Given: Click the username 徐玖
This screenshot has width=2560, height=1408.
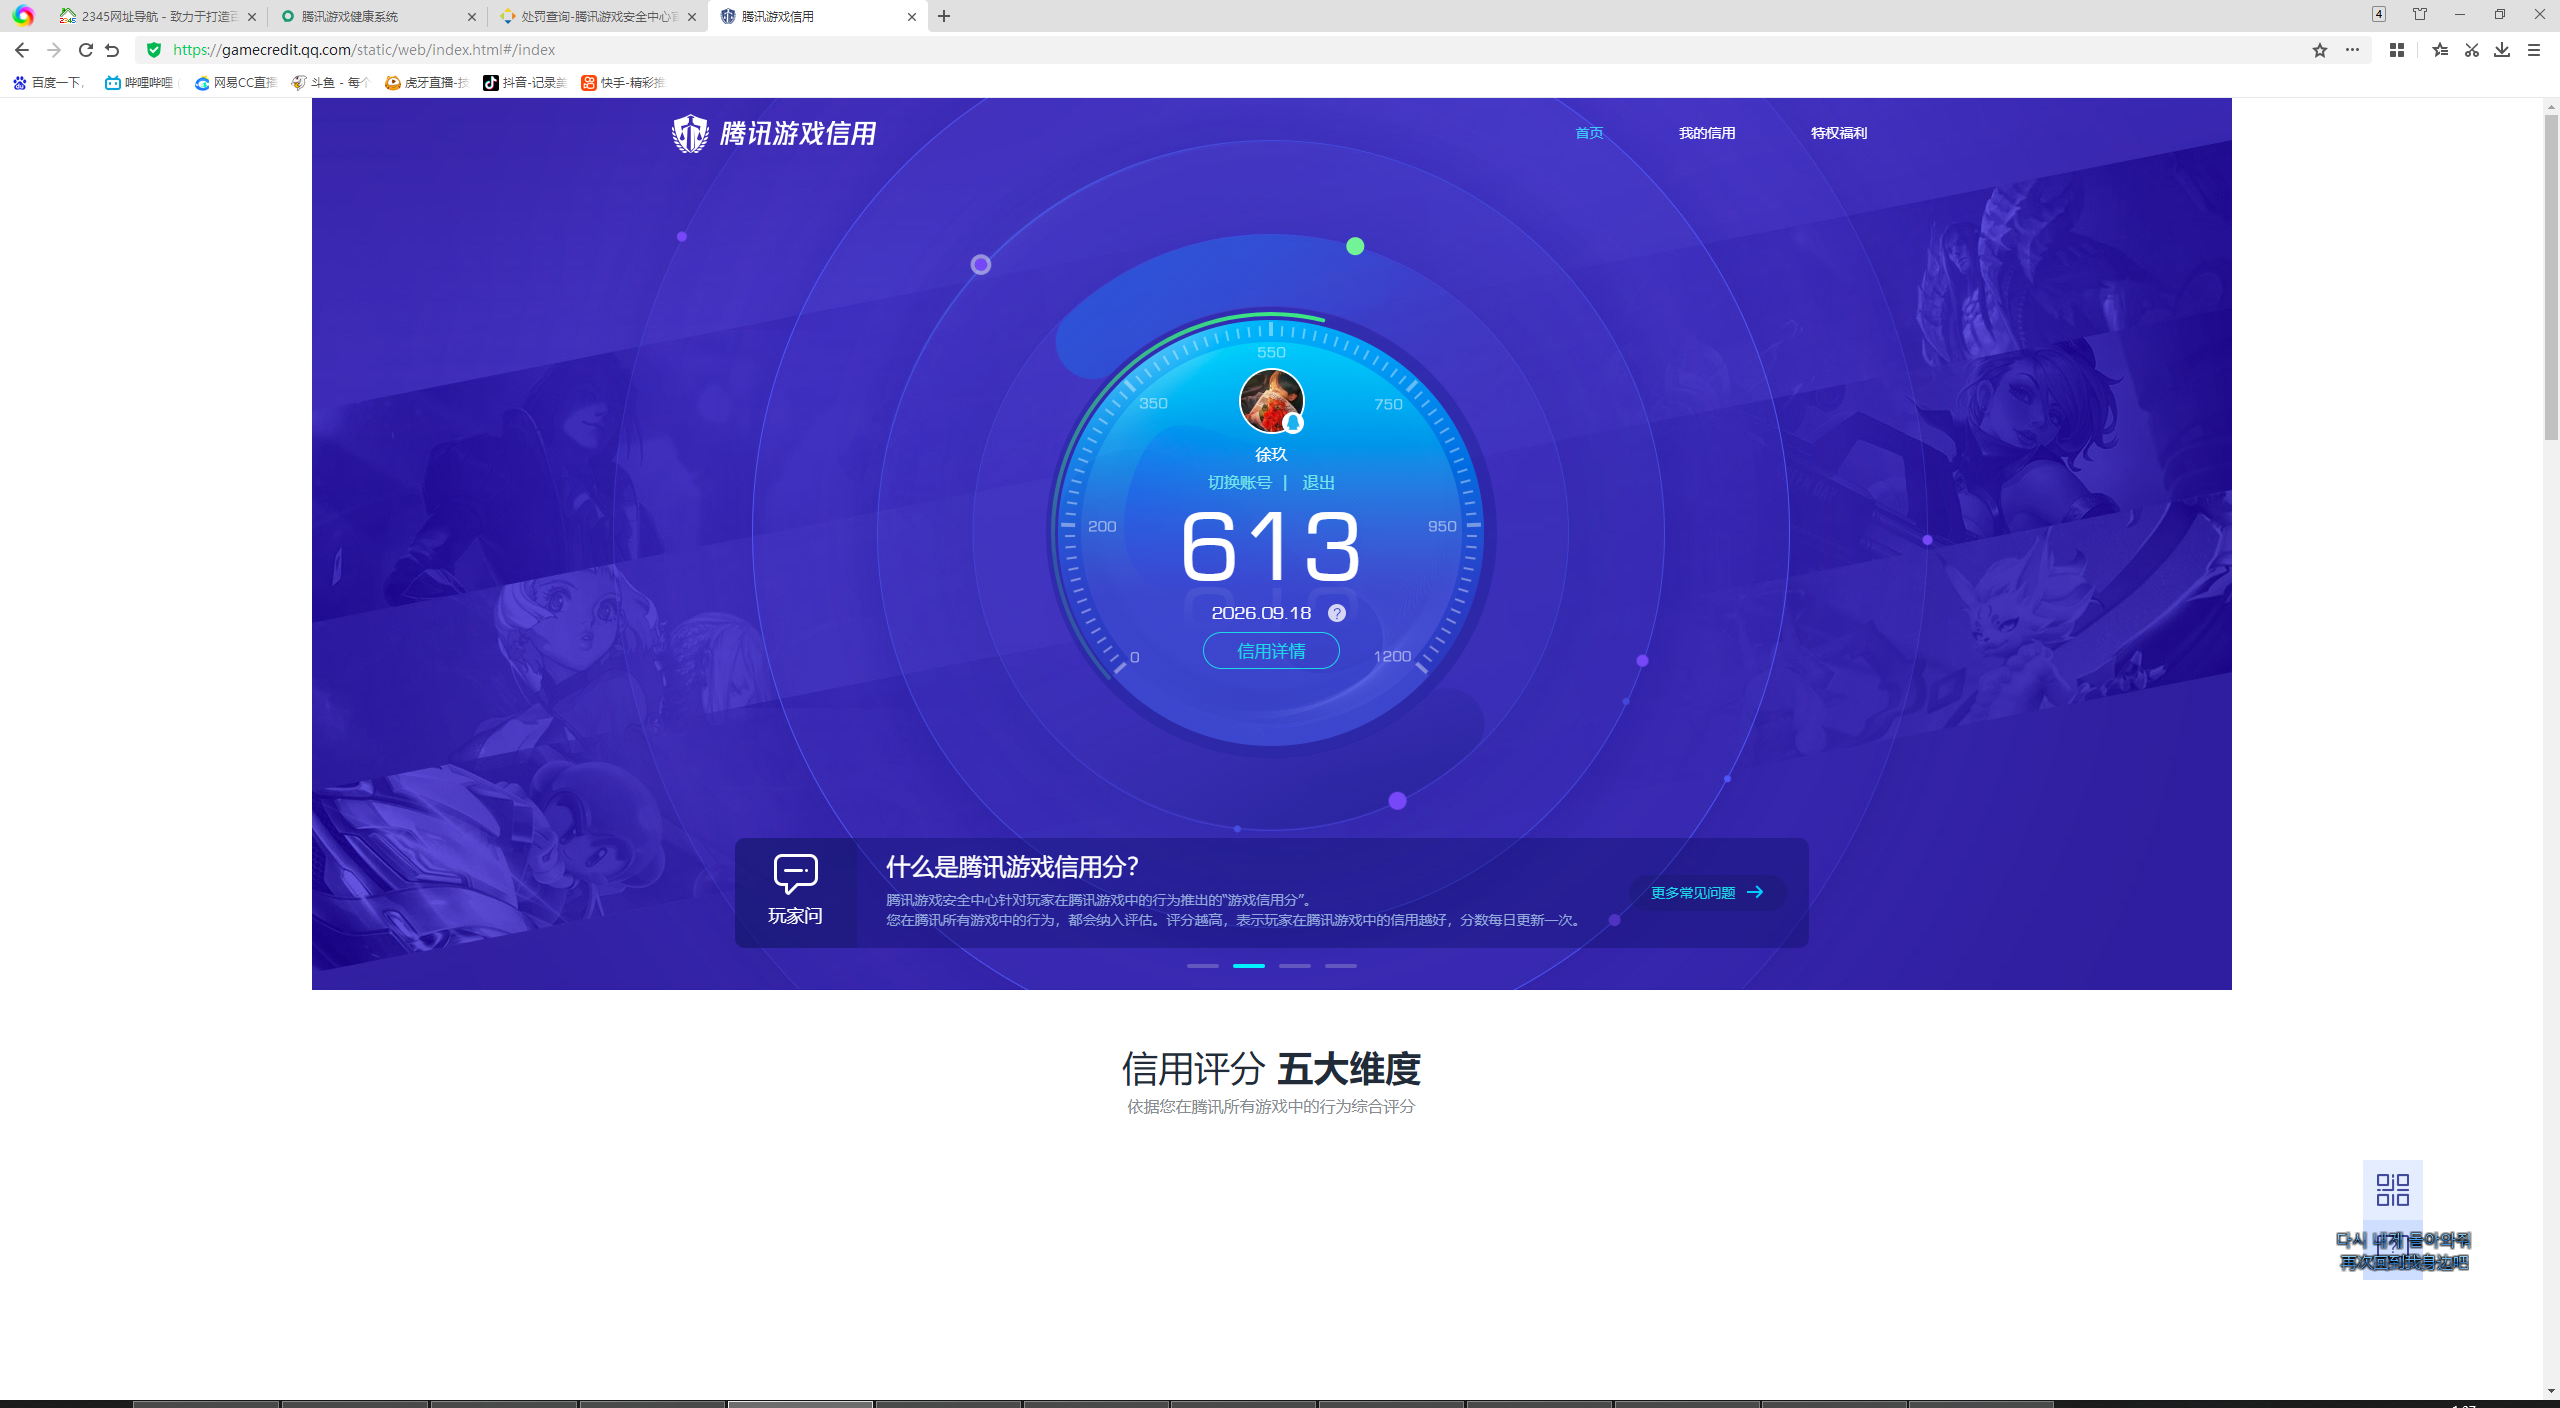Looking at the screenshot, I should tap(1271, 455).
